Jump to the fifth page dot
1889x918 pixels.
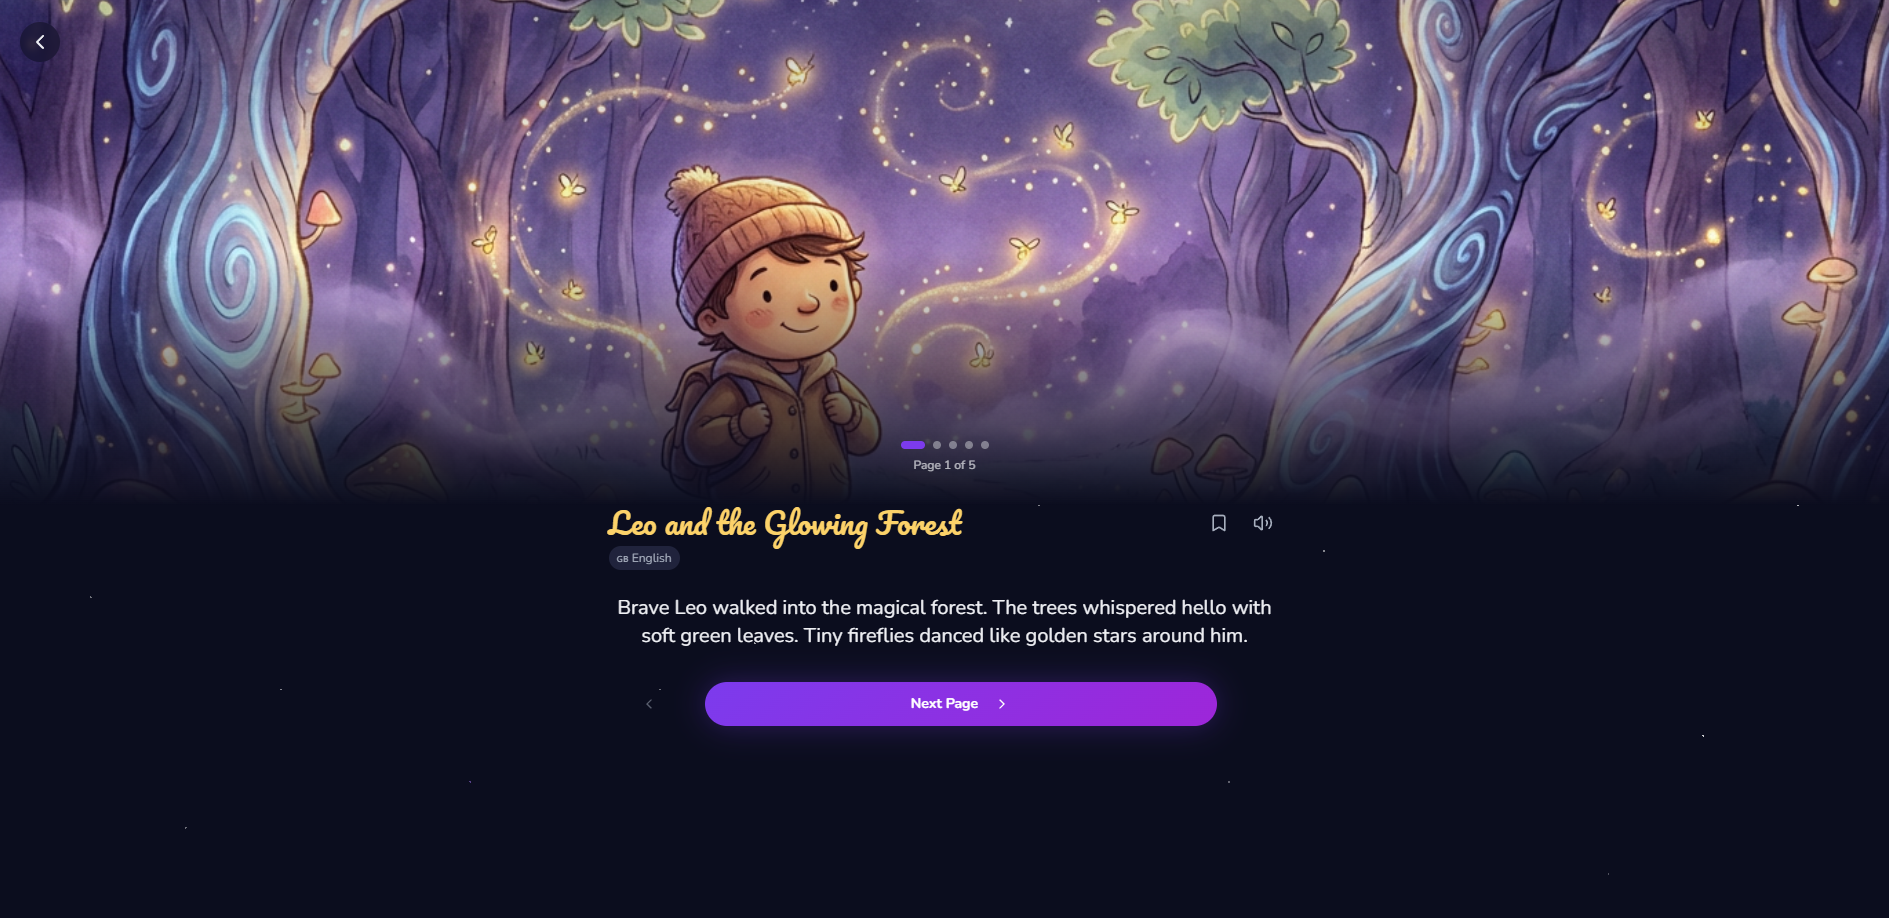[x=985, y=445]
